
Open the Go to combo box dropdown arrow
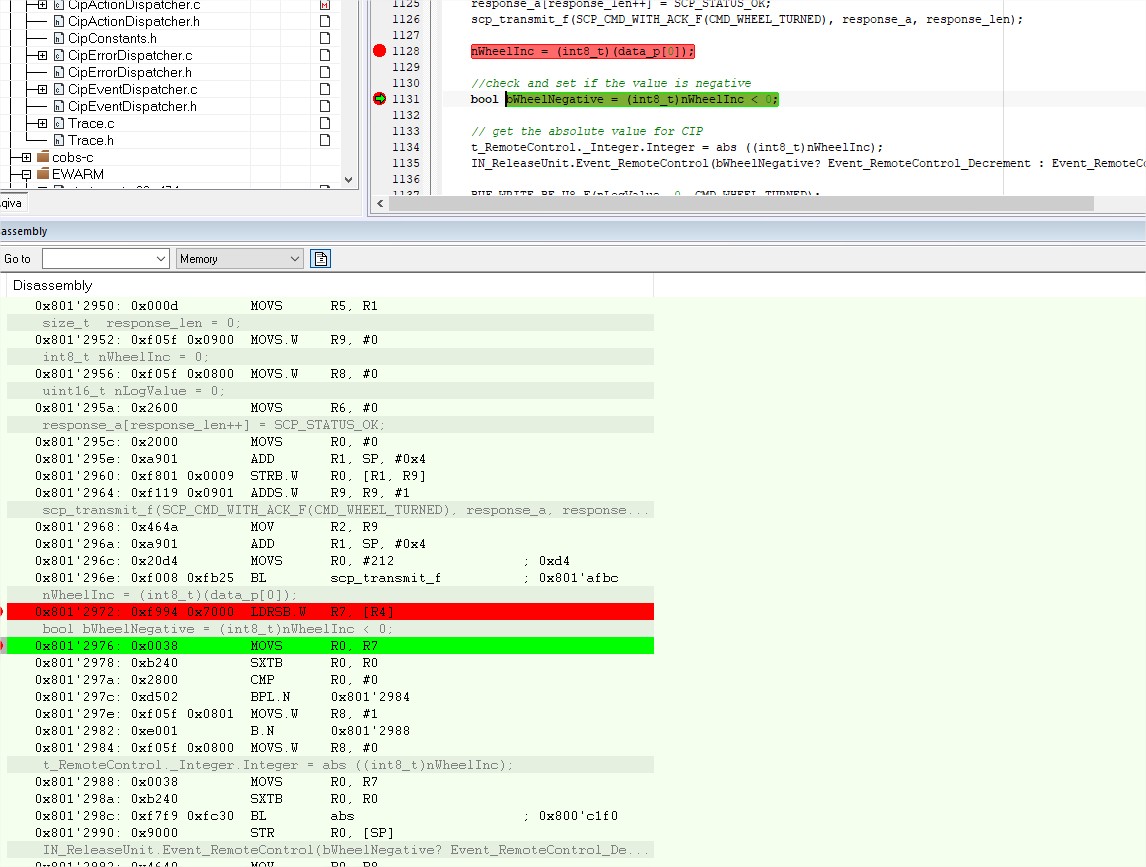(161, 259)
